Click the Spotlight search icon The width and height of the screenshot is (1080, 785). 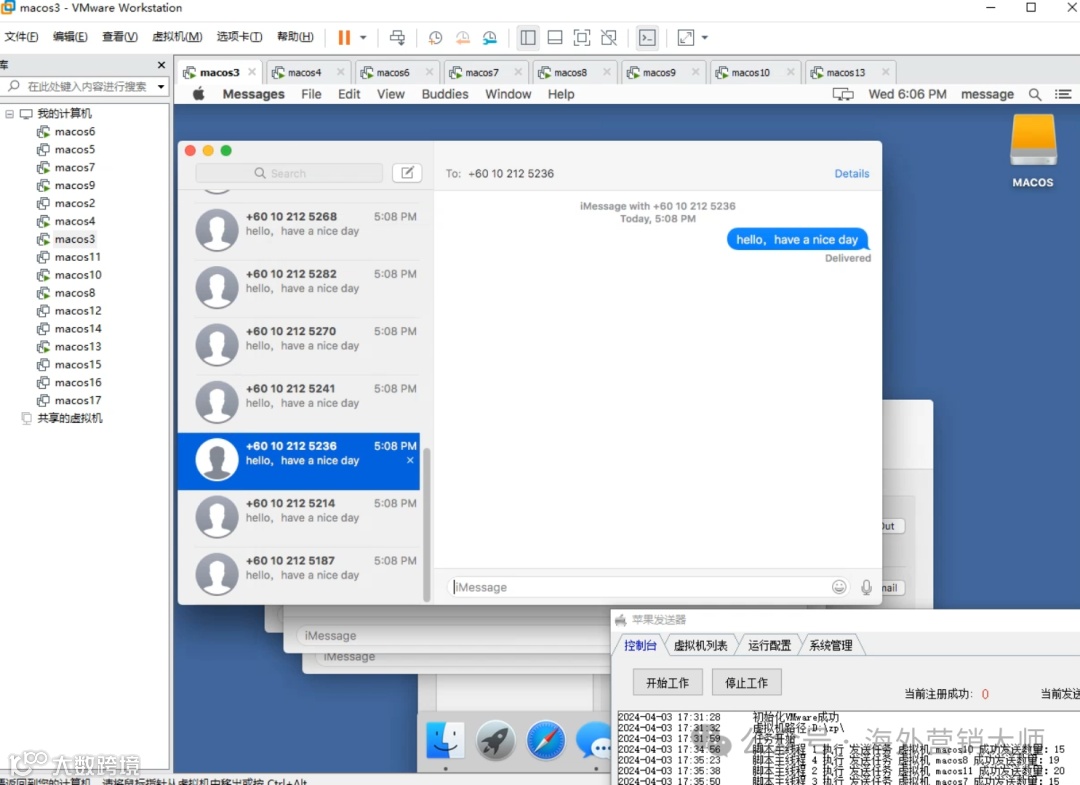coord(1035,94)
